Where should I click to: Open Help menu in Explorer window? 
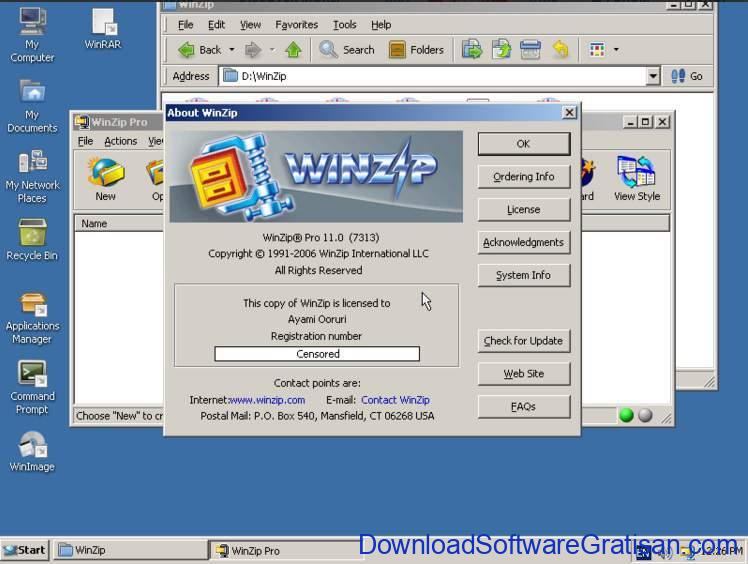coord(381,25)
